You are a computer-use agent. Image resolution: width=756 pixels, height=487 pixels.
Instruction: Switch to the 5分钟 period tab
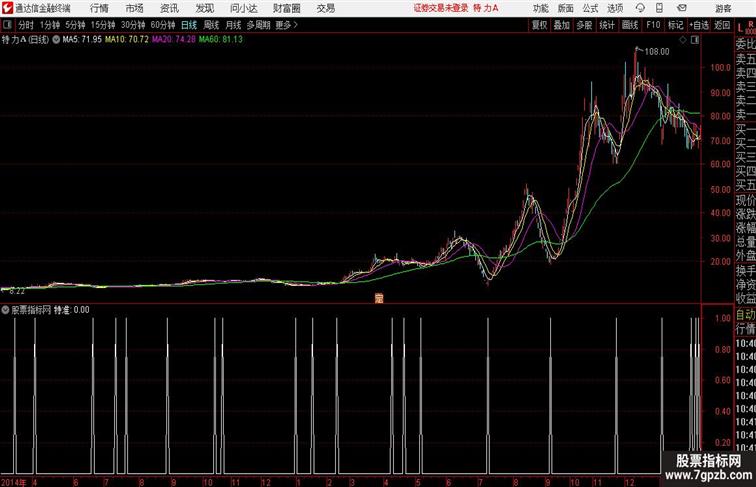(75, 25)
